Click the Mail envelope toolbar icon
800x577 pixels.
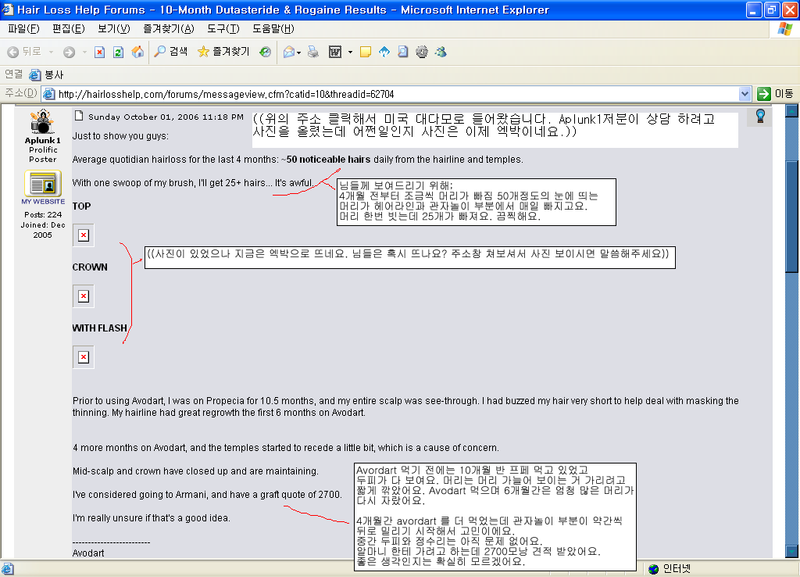(289, 52)
